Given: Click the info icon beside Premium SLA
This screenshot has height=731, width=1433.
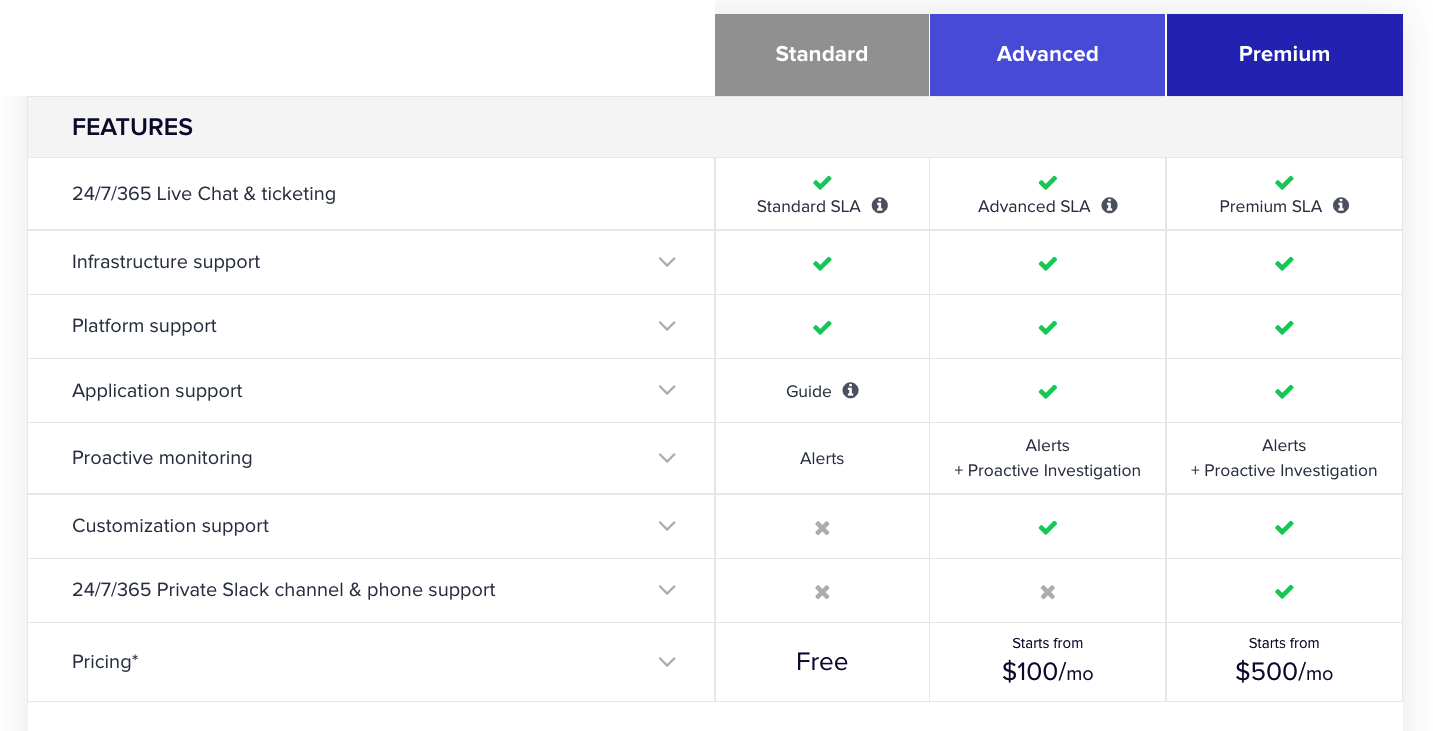Looking at the screenshot, I should 1341,205.
